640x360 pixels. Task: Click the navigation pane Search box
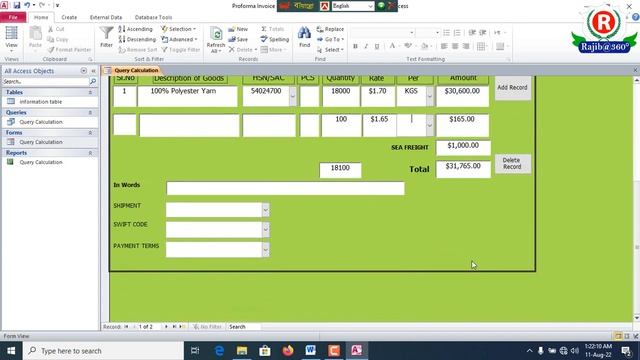click(x=45, y=82)
